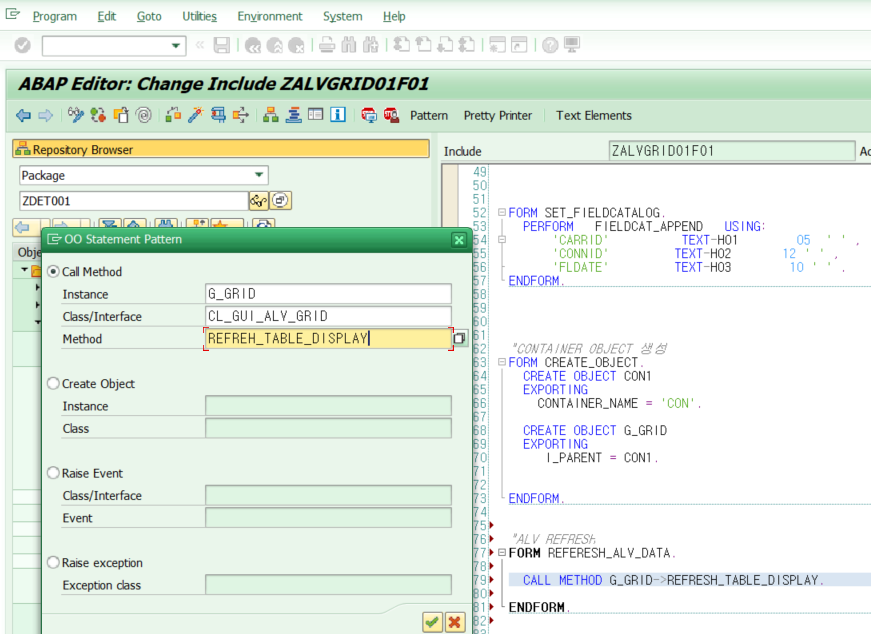871x634 pixels.
Task: Jump to Last Page icon
Action: coord(467,45)
